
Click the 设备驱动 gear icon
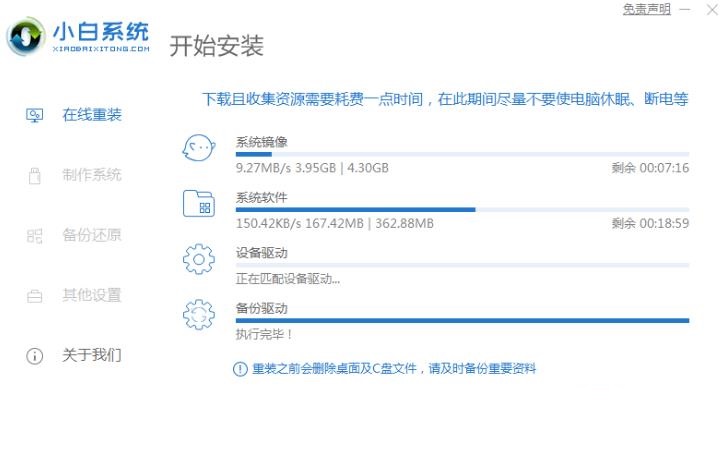click(199, 260)
